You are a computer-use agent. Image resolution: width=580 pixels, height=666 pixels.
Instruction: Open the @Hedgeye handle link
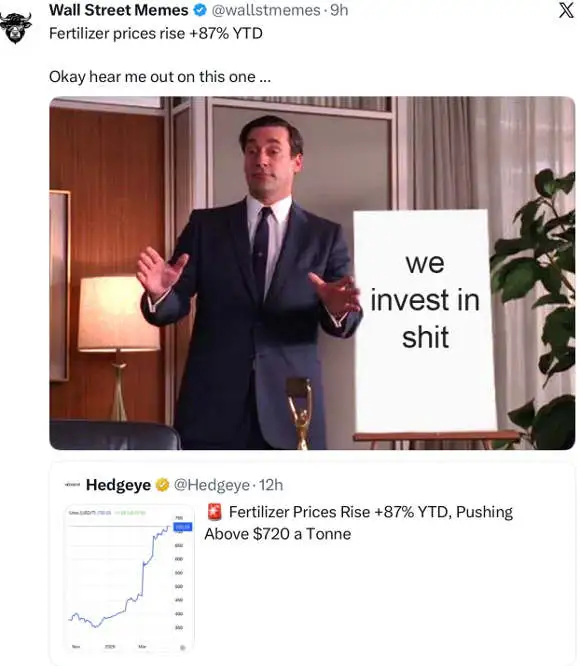tap(212, 485)
